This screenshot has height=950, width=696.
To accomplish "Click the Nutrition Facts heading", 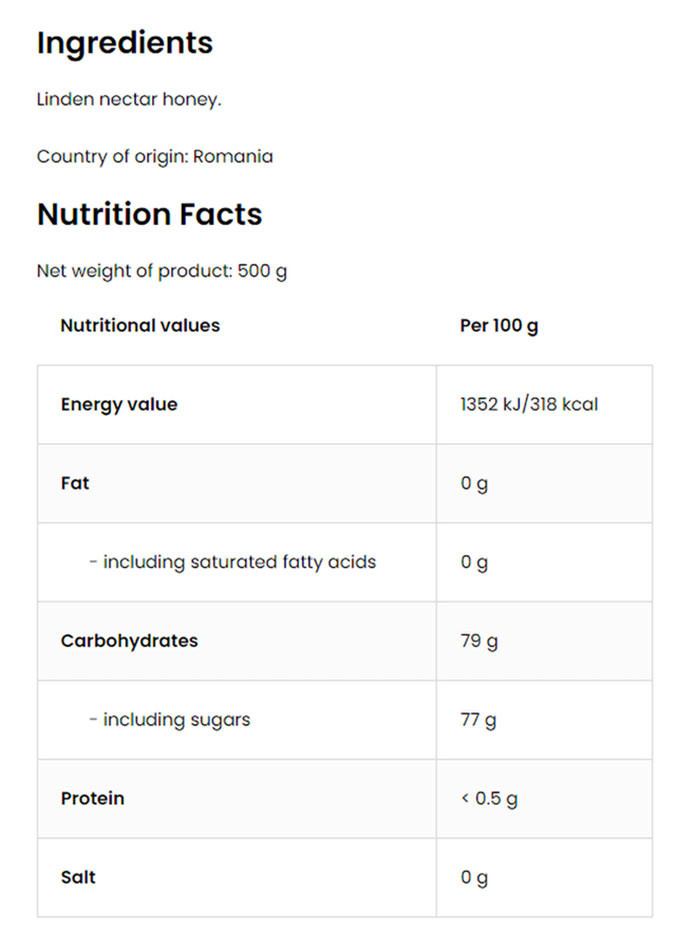I will click(150, 214).
